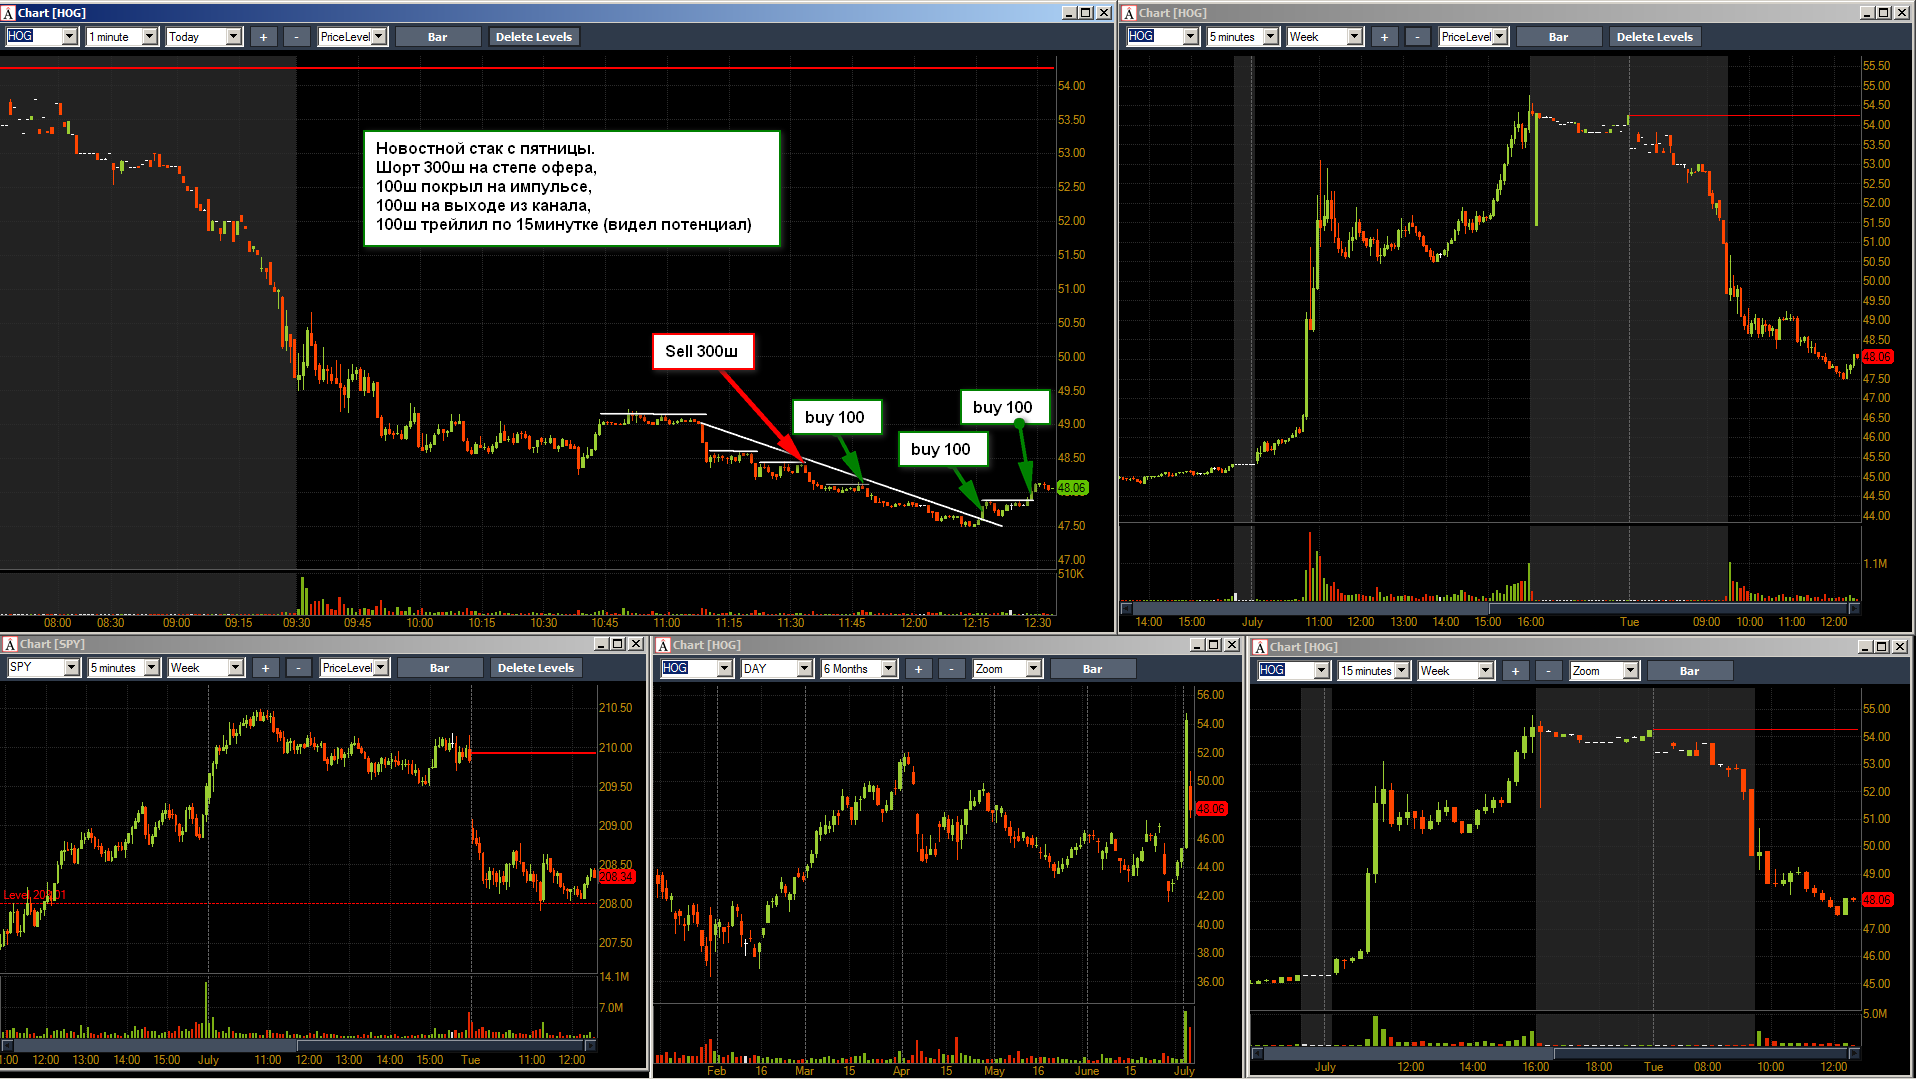Click minus button on 5 minutes HOG chart toolbar

tap(1417, 37)
